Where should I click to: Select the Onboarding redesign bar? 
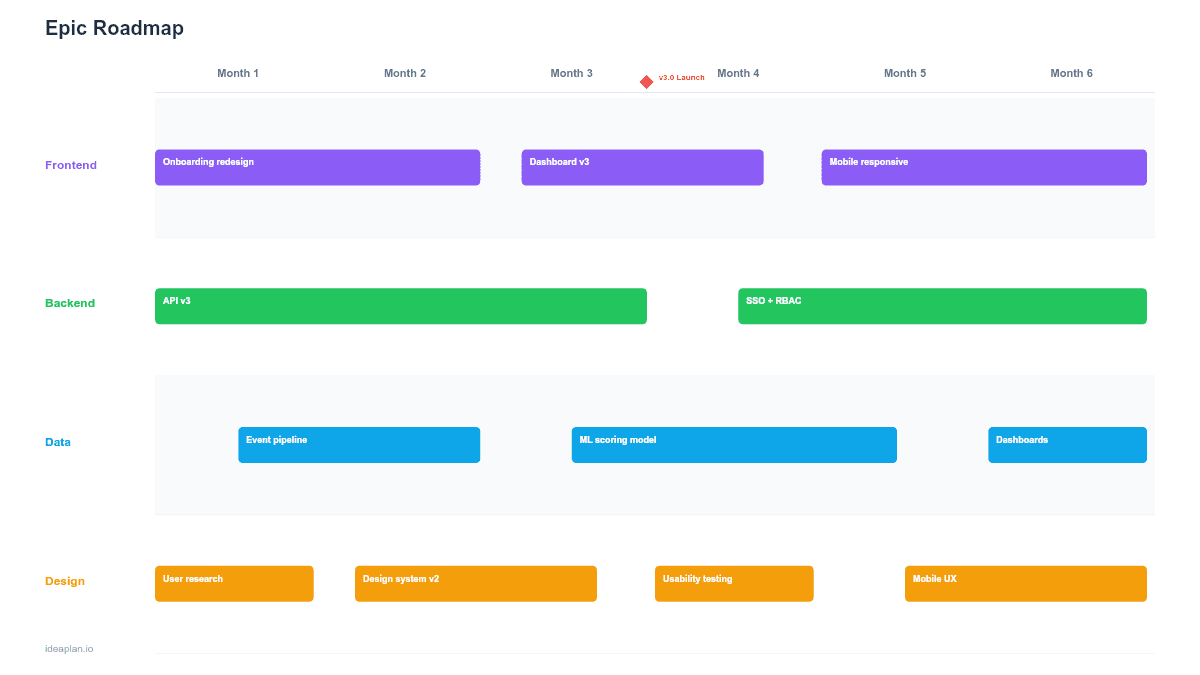(317, 167)
